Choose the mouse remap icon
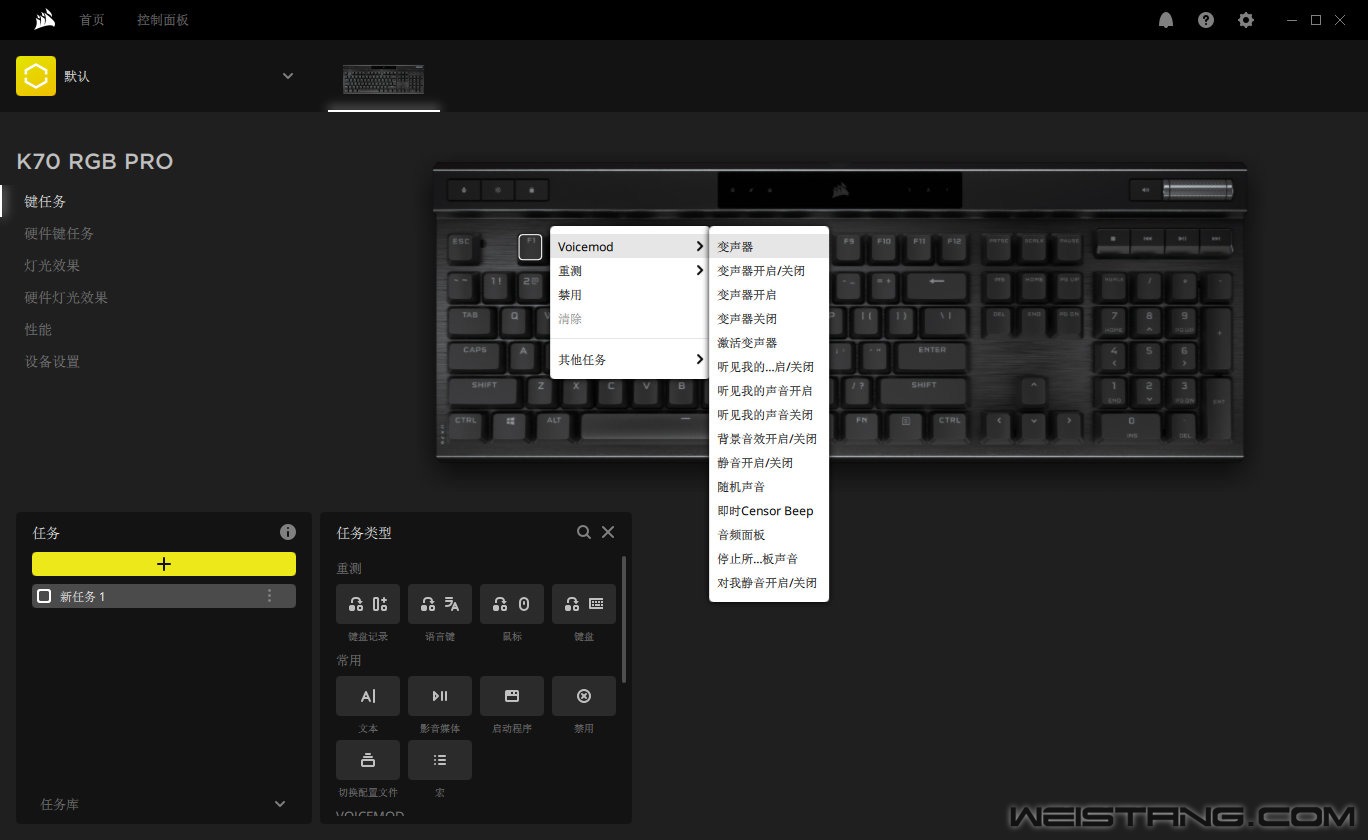This screenshot has height=840, width=1368. [x=512, y=604]
